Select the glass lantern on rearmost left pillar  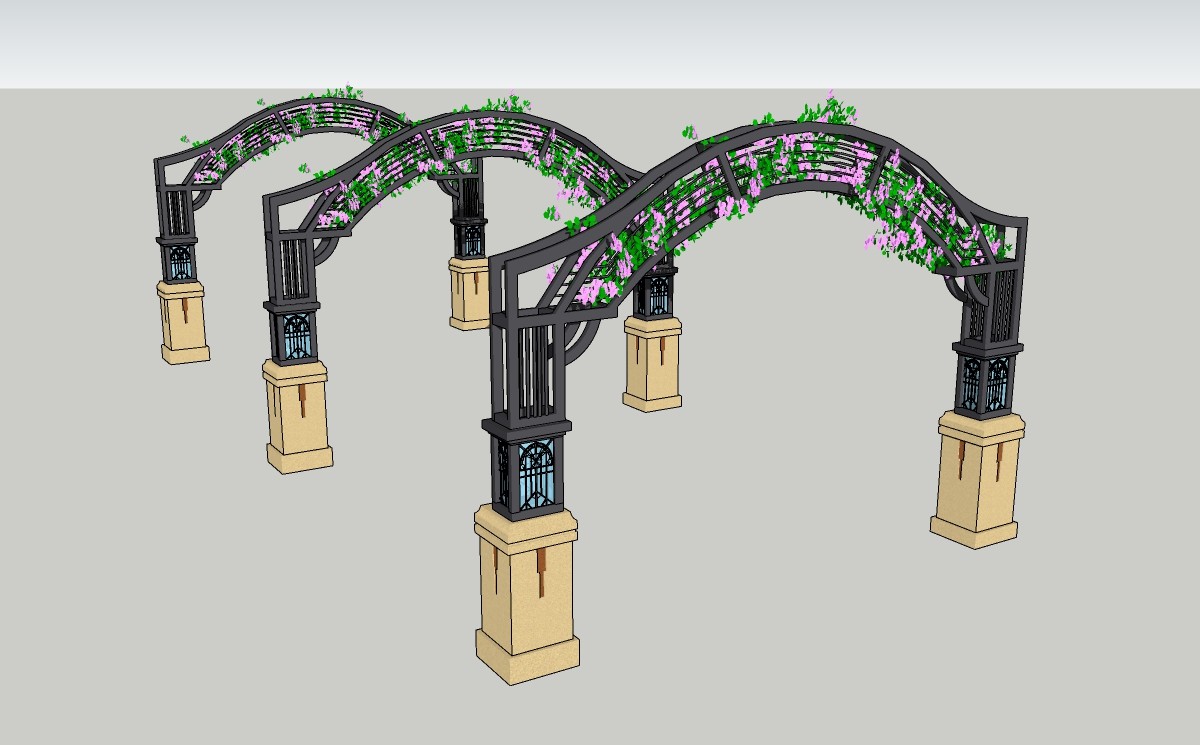(179, 261)
